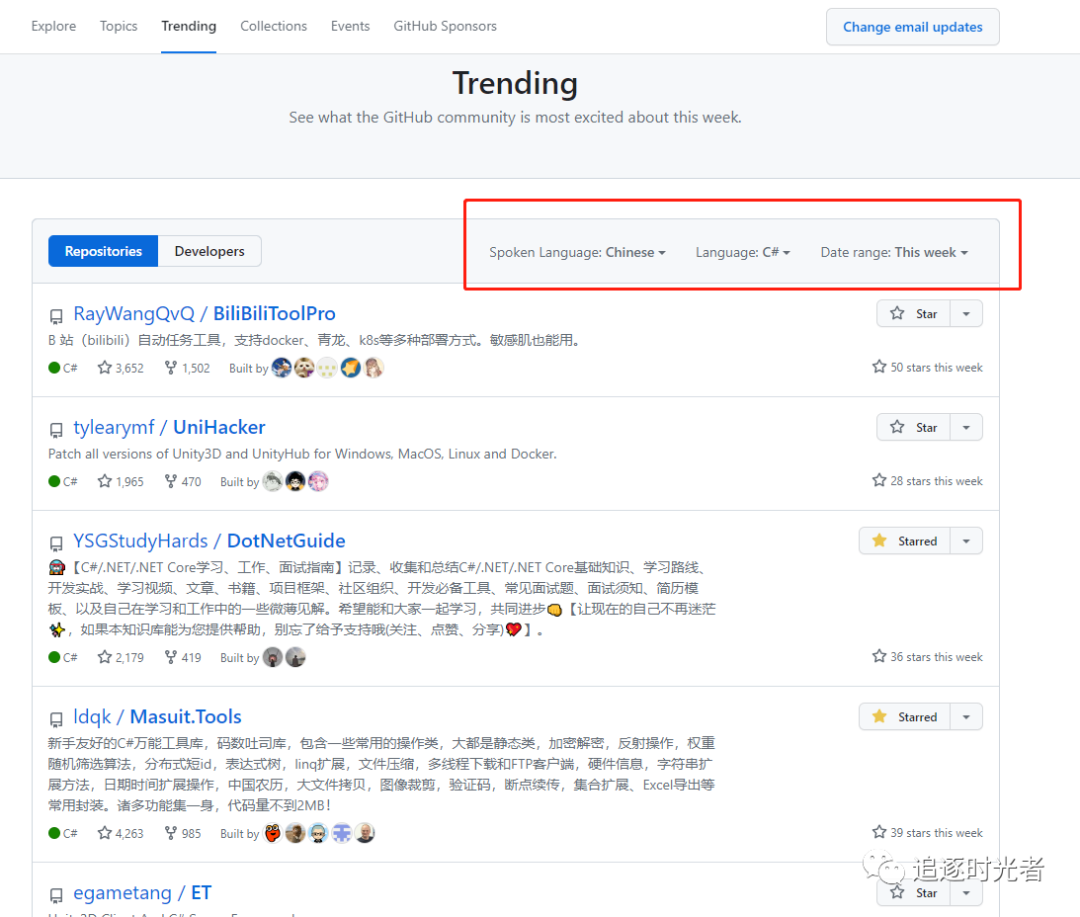Image resolution: width=1080 pixels, height=917 pixels.
Task: Open ldqk / Masuit.Tools repository
Action: coord(158,717)
